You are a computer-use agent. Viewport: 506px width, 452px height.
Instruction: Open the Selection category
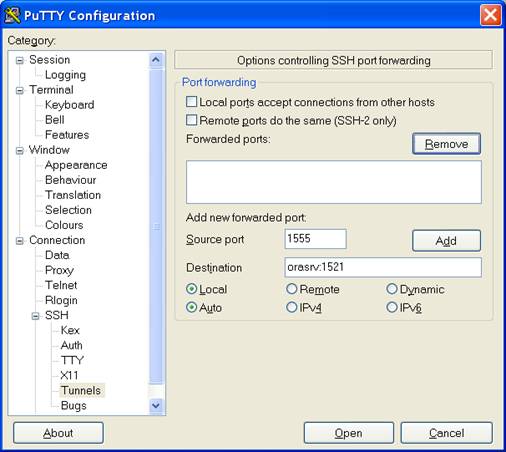(68, 210)
